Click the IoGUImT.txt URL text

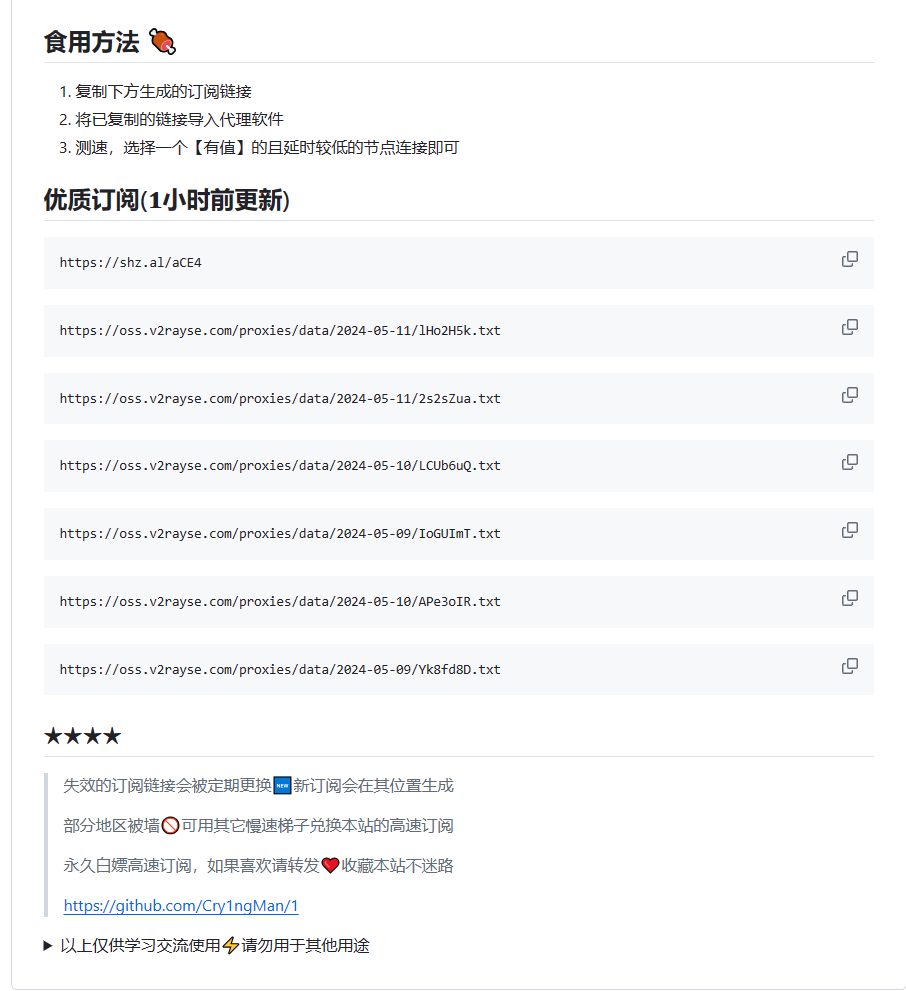point(280,533)
